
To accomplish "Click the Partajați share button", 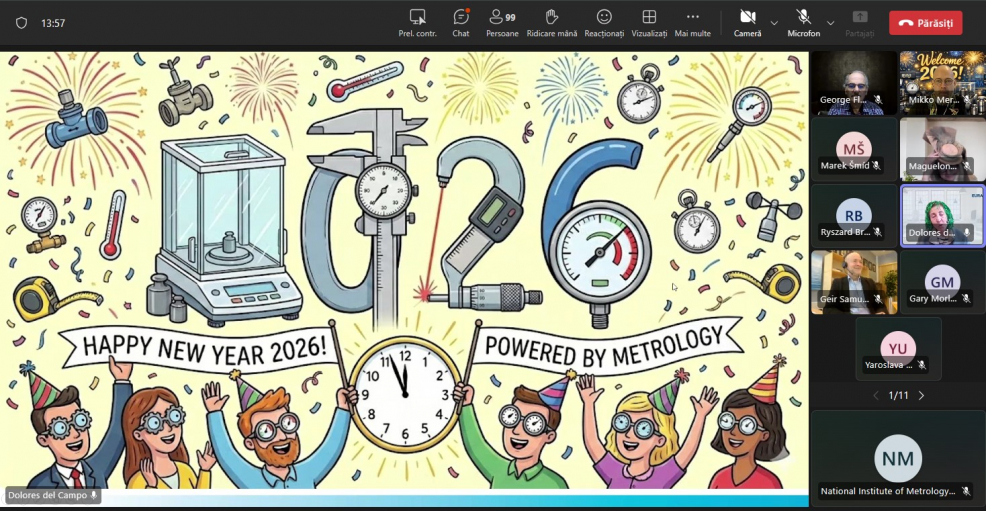I will (860, 23).
